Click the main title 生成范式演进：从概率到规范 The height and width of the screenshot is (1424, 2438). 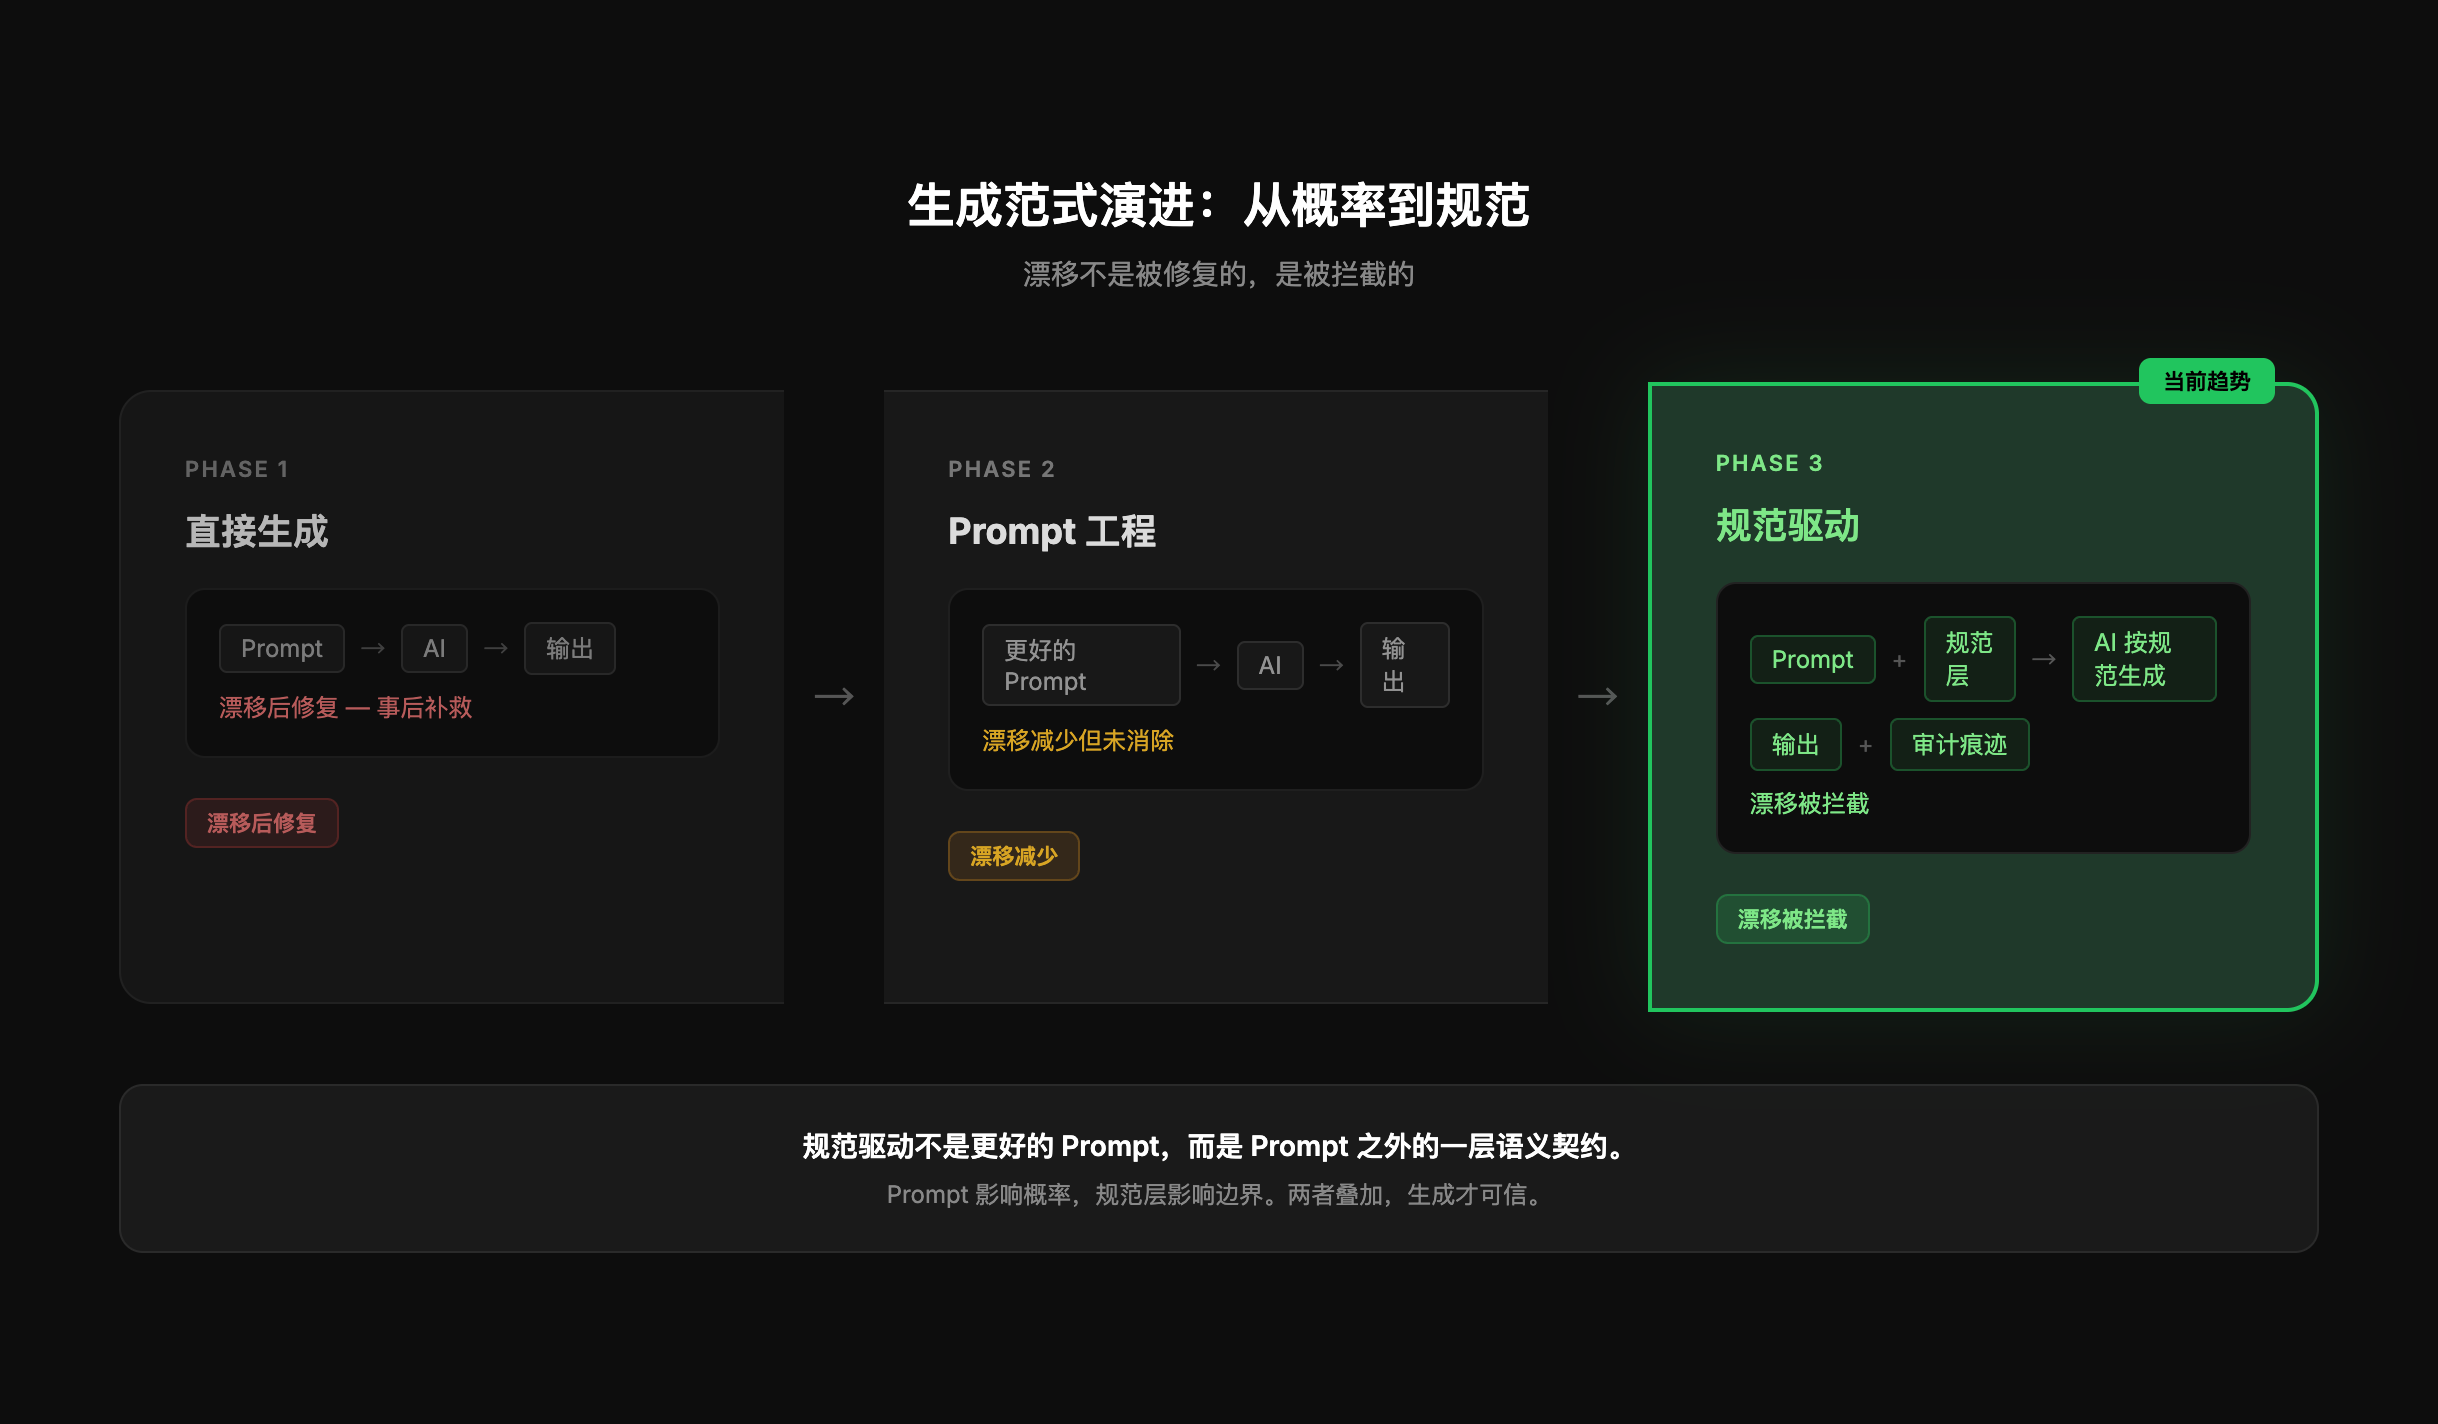coord(1218,205)
